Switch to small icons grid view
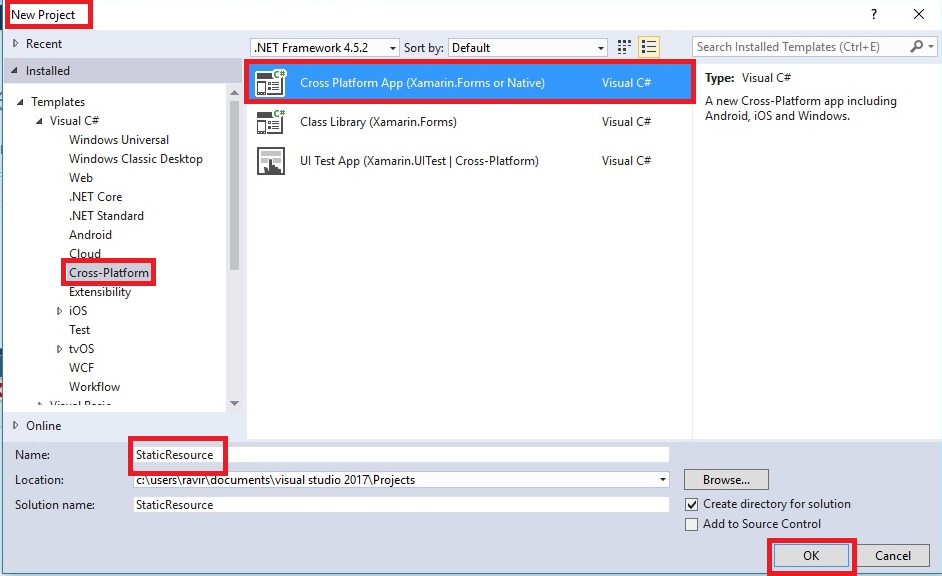The width and height of the screenshot is (942, 576). [624, 47]
